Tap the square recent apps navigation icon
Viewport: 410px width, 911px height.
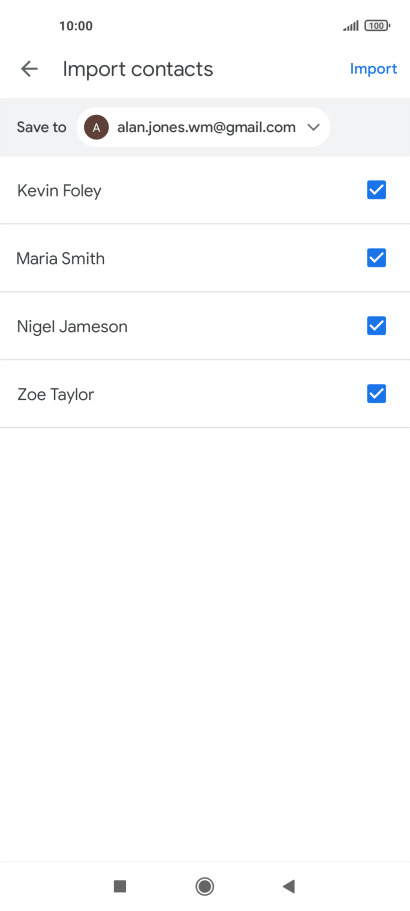[120, 886]
